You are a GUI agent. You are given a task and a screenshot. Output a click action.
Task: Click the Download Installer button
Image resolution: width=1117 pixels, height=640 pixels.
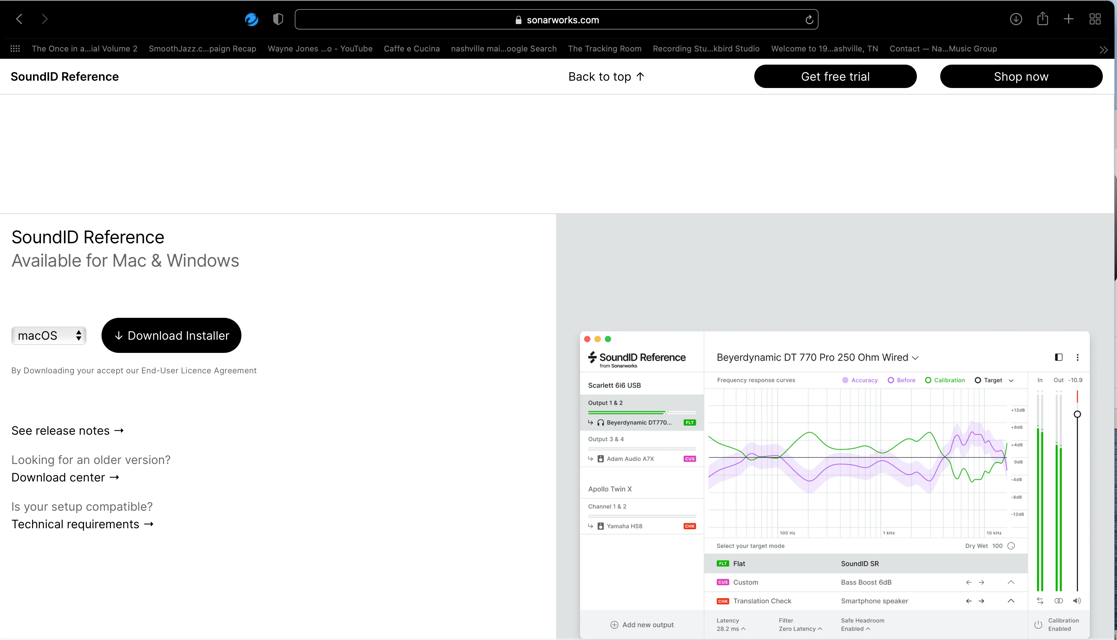click(171, 335)
